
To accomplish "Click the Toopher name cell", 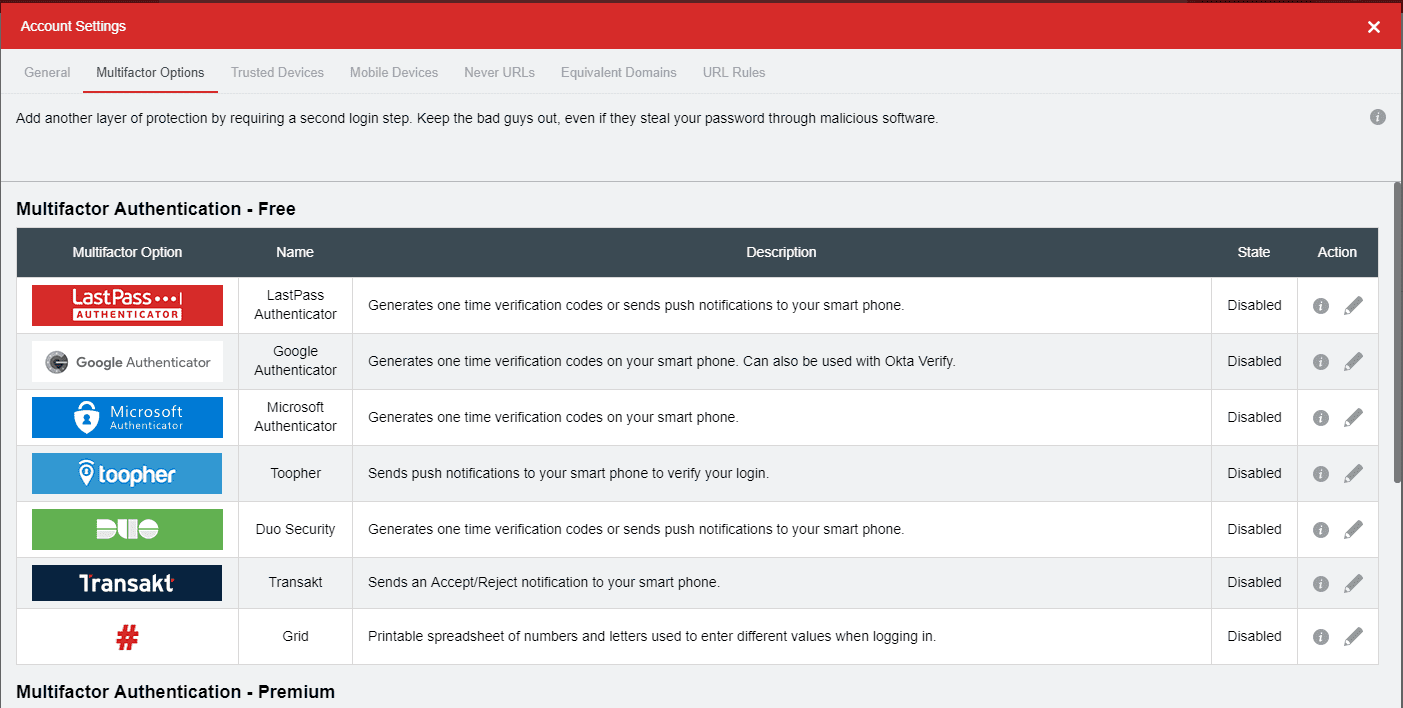I will click(295, 473).
